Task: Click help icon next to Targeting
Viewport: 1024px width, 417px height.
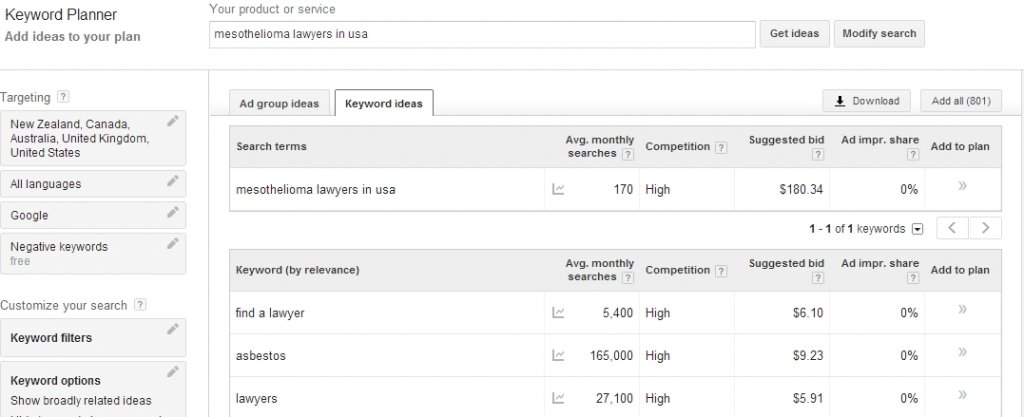Action: [x=63, y=97]
